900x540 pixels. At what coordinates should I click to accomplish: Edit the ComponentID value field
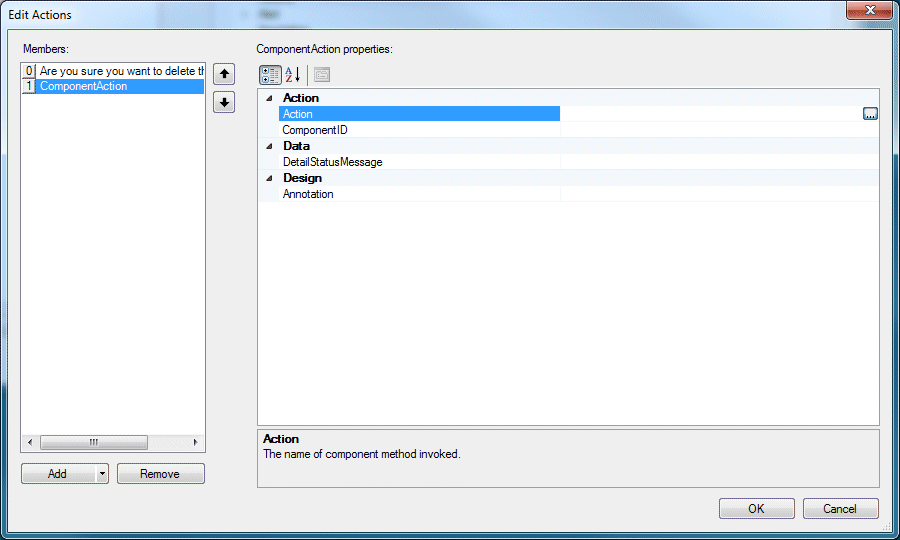coord(719,130)
